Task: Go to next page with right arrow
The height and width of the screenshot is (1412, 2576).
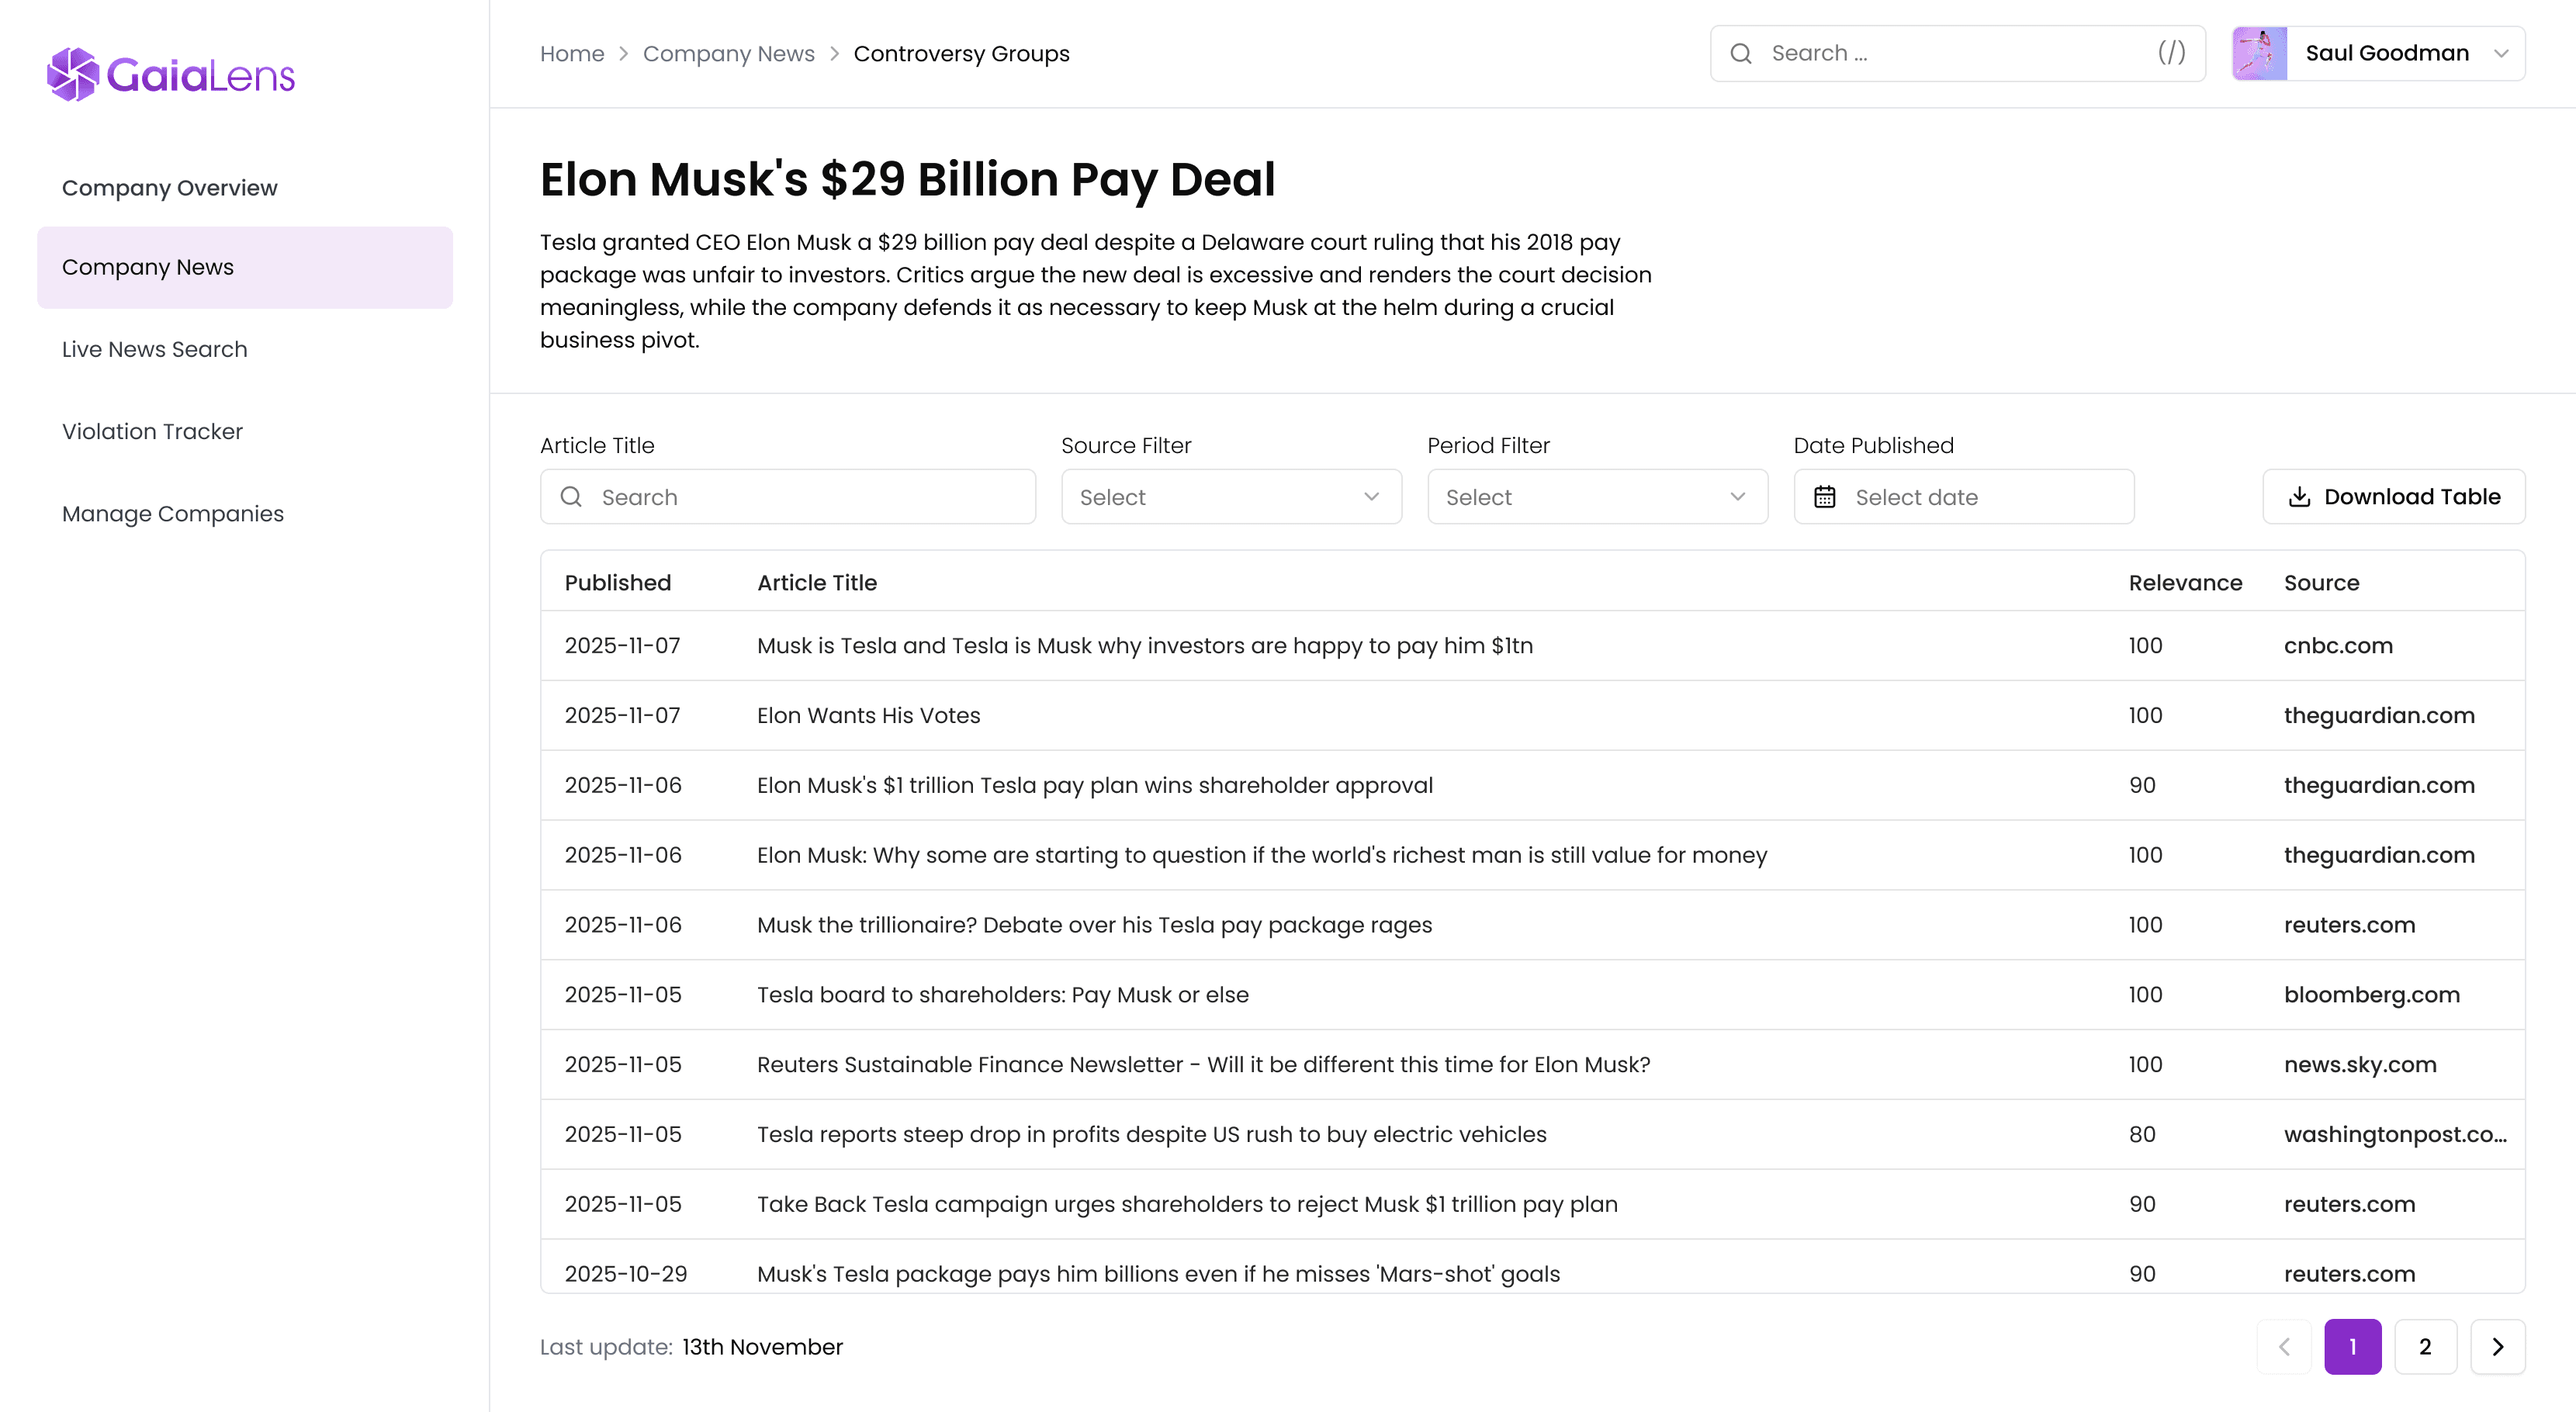Action: pyautogui.click(x=2497, y=1347)
